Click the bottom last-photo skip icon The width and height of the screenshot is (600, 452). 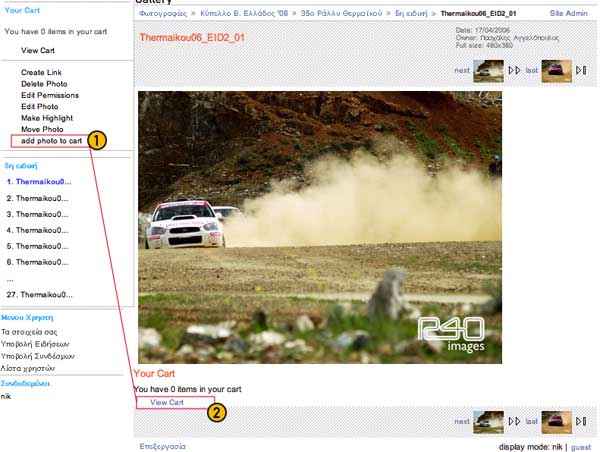pyautogui.click(x=582, y=422)
